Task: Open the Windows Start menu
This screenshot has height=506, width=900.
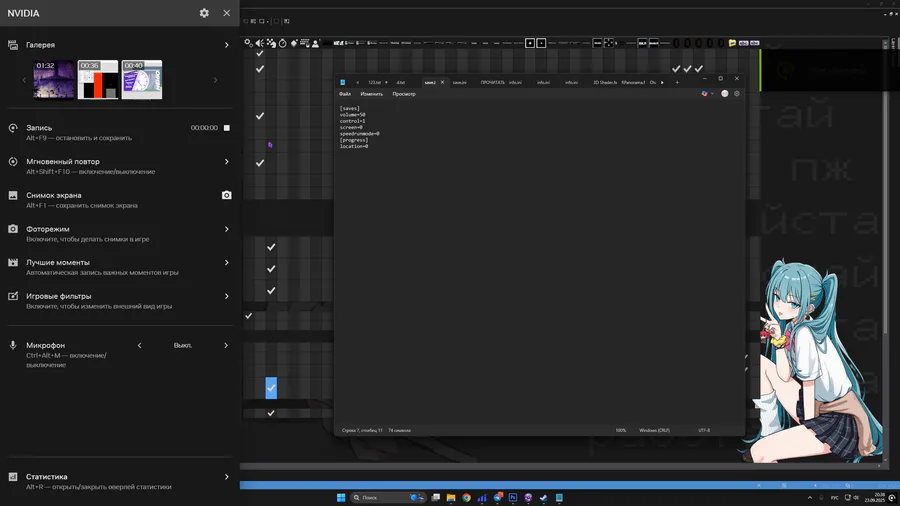Action: [x=341, y=497]
